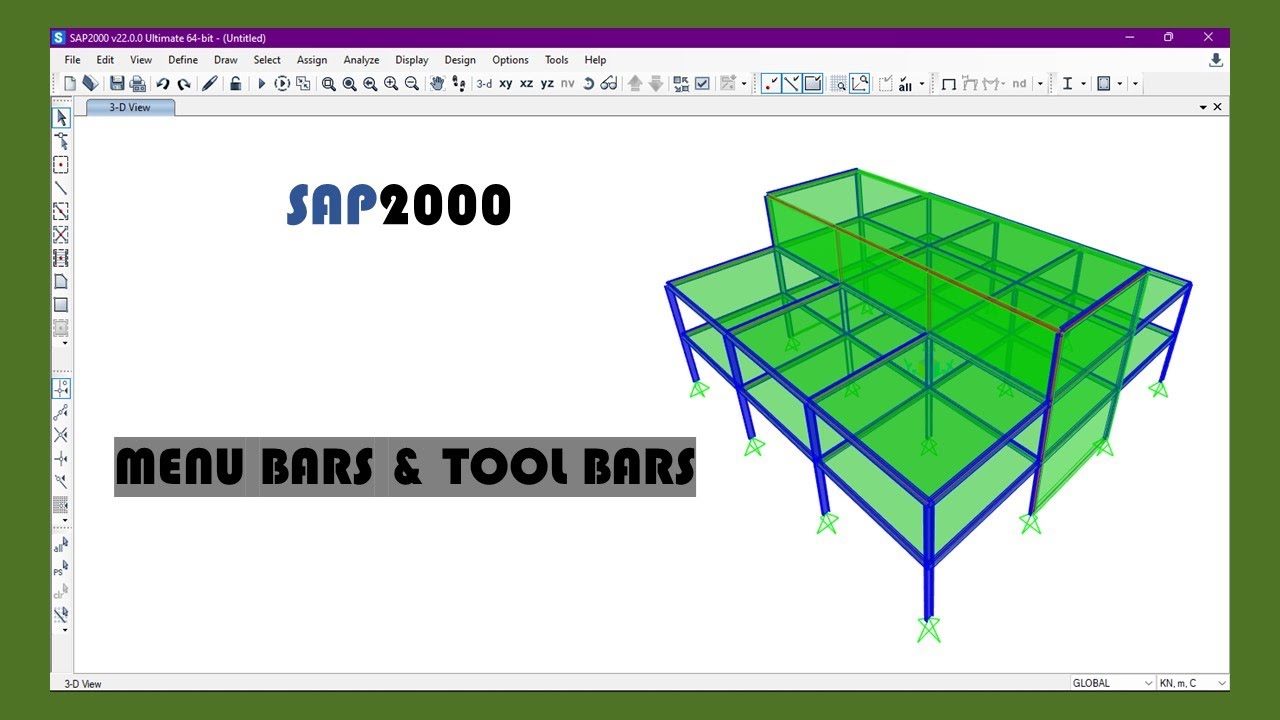The width and height of the screenshot is (1280, 720).
Task: Select the Pan hand tool
Action: point(437,84)
